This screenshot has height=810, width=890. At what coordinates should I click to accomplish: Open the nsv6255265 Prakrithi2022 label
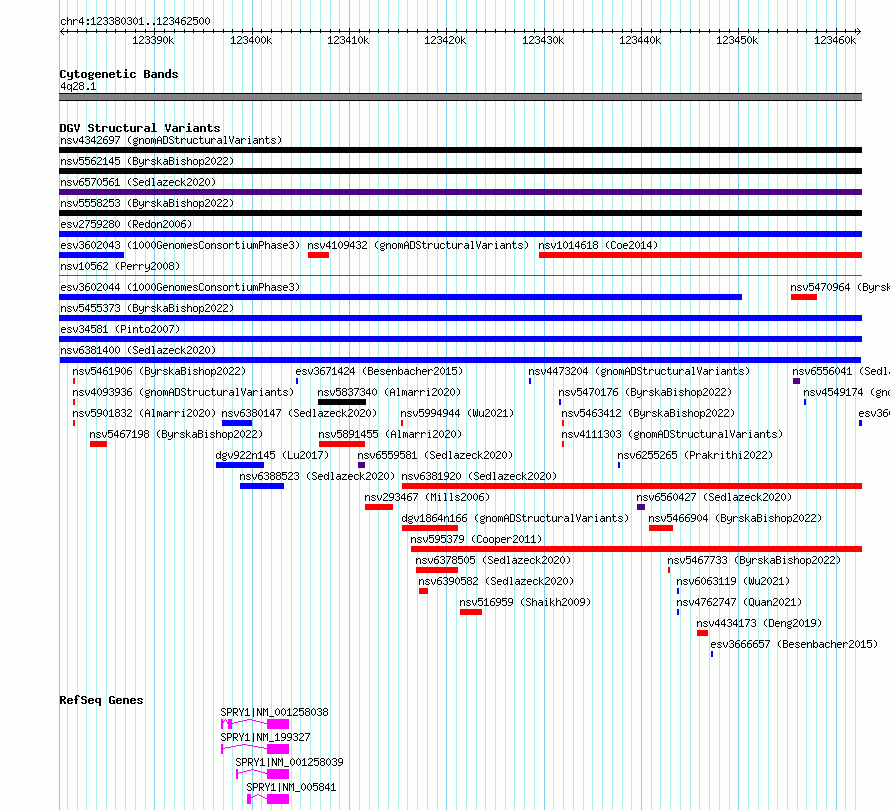[695, 455]
